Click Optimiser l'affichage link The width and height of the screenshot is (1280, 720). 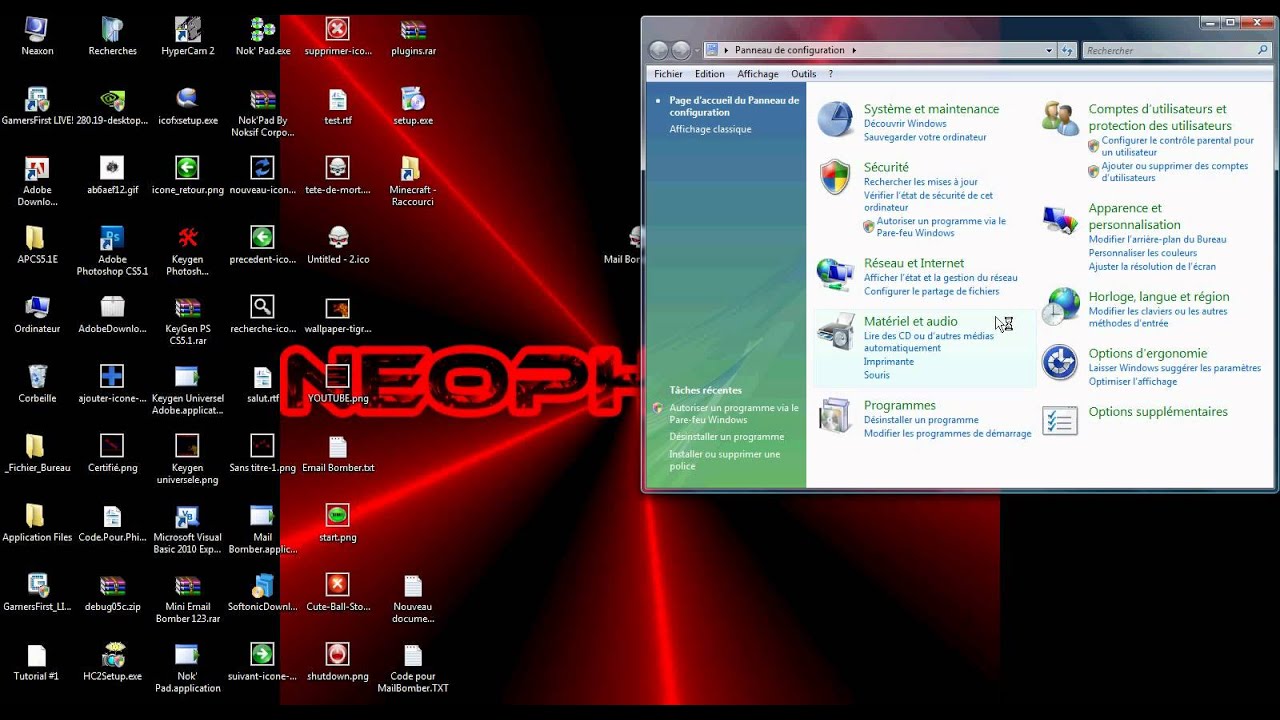[x=1133, y=381]
